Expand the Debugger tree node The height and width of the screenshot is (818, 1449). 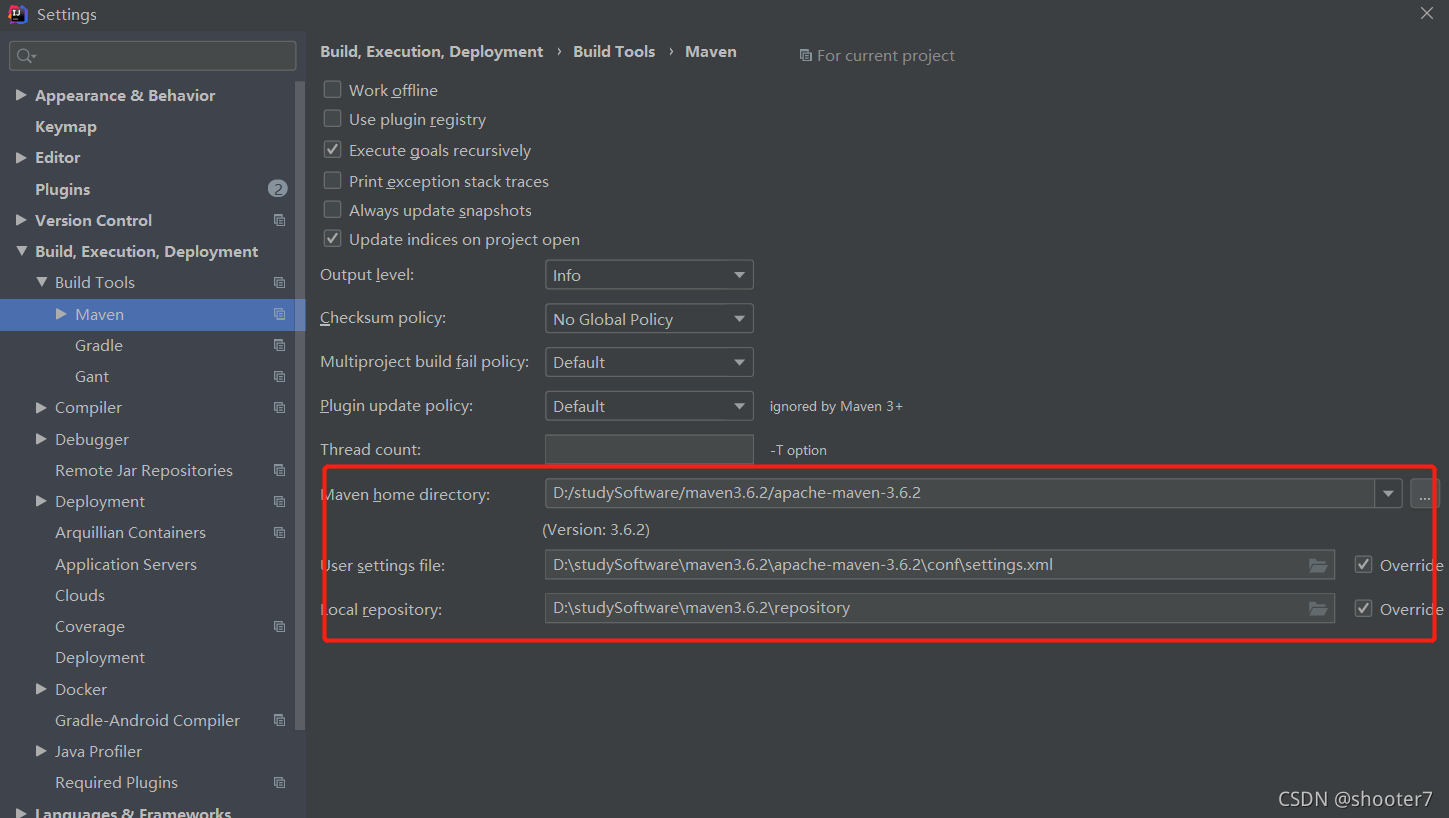pos(41,439)
